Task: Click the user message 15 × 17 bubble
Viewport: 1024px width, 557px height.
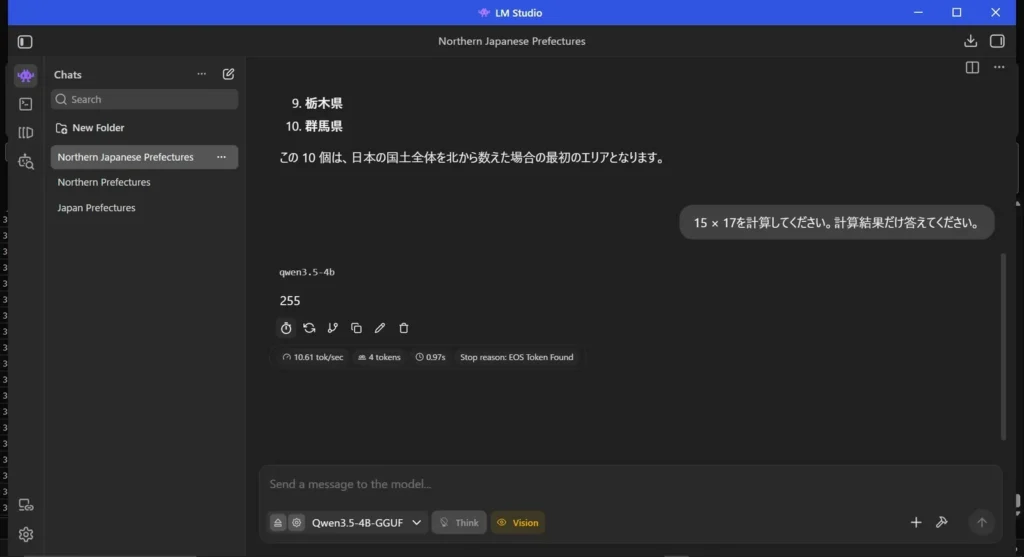Action: click(837, 223)
